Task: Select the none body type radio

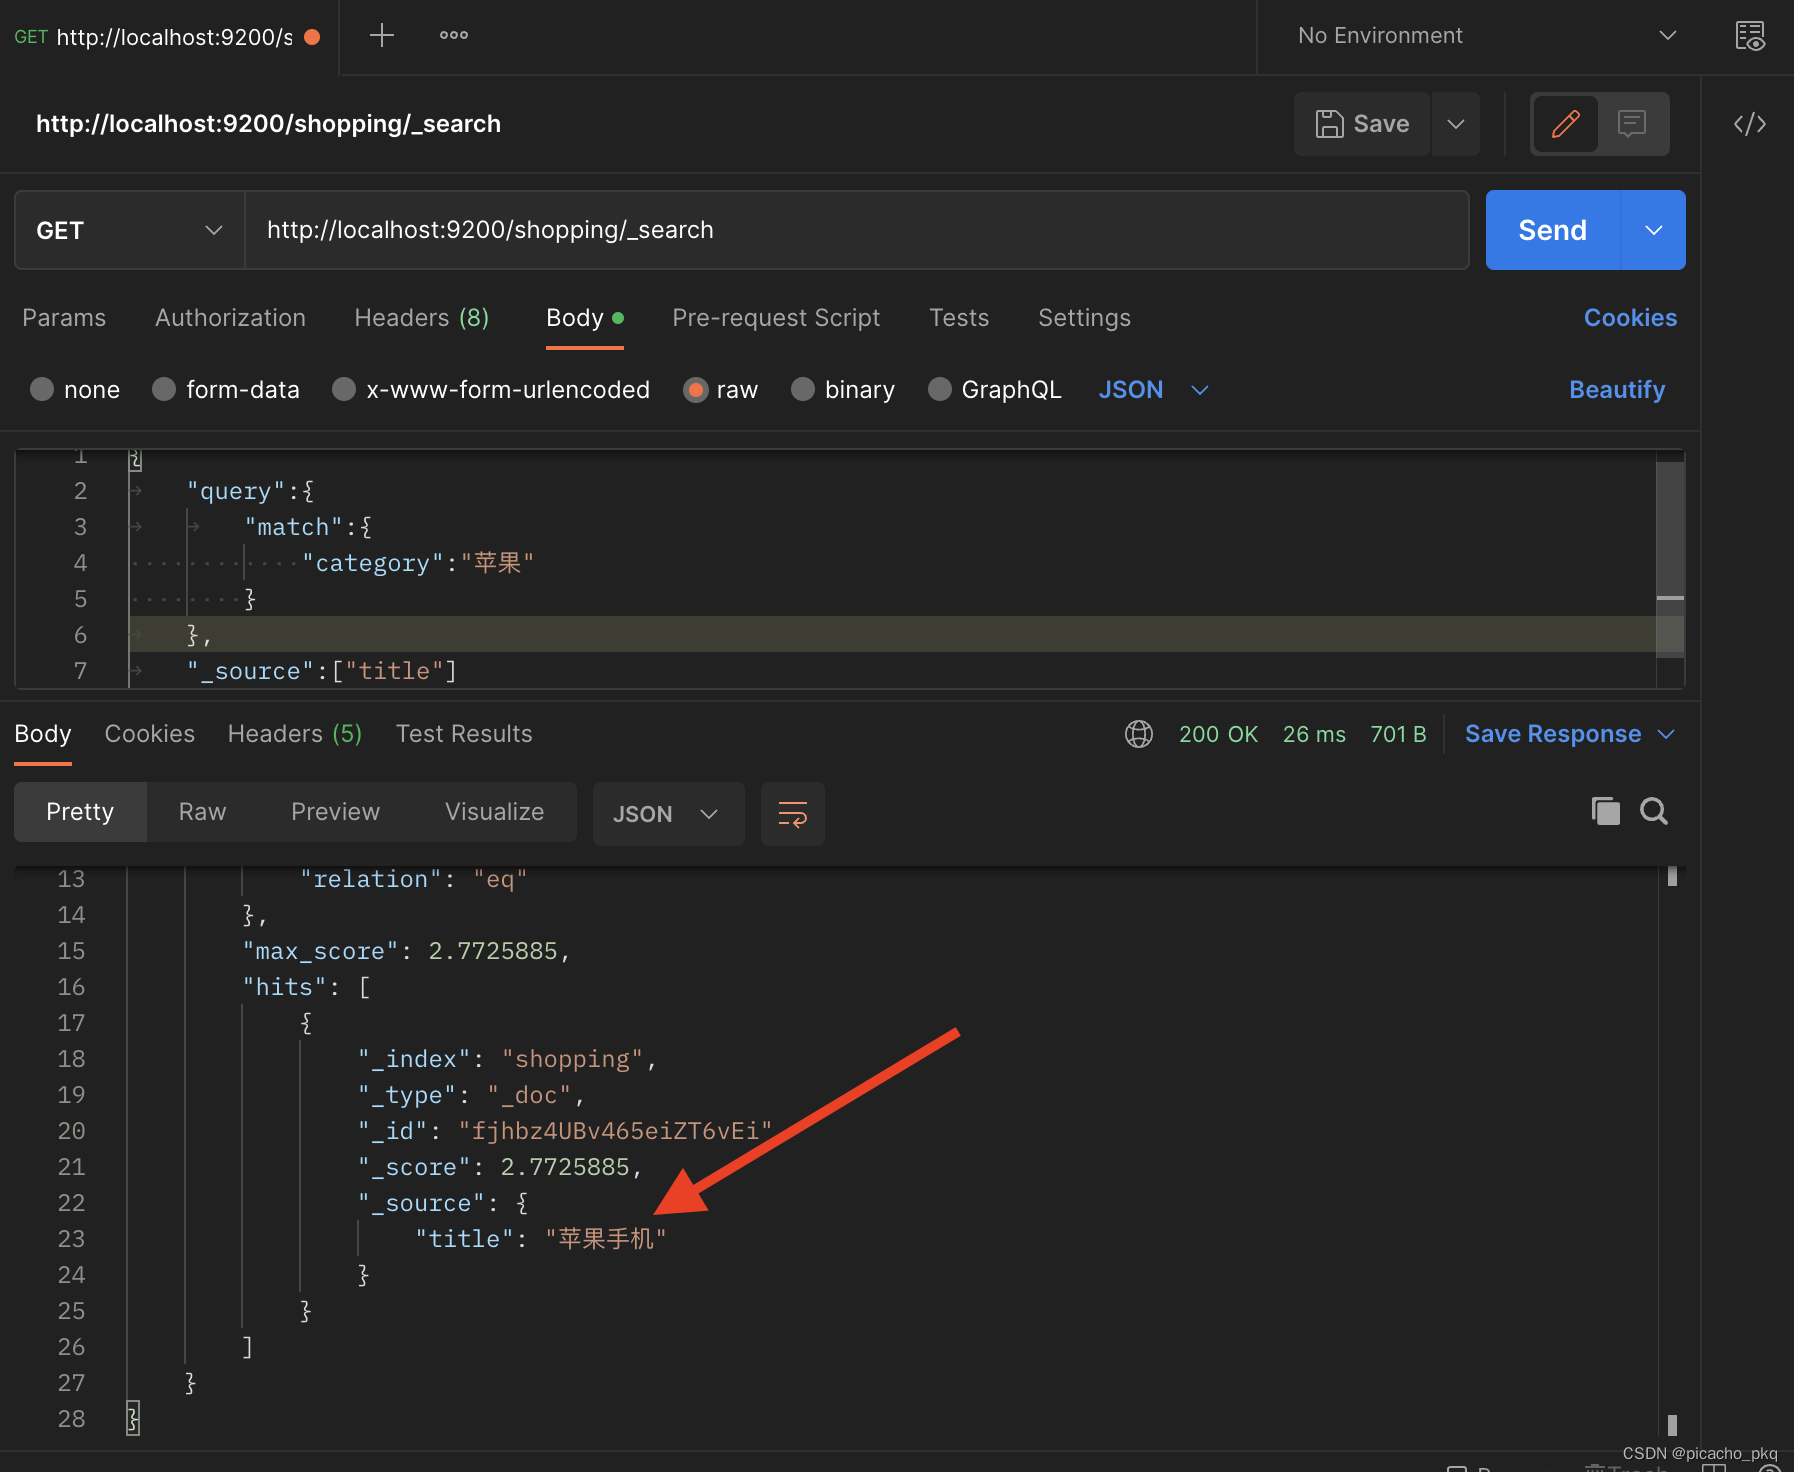Action: coord(42,389)
